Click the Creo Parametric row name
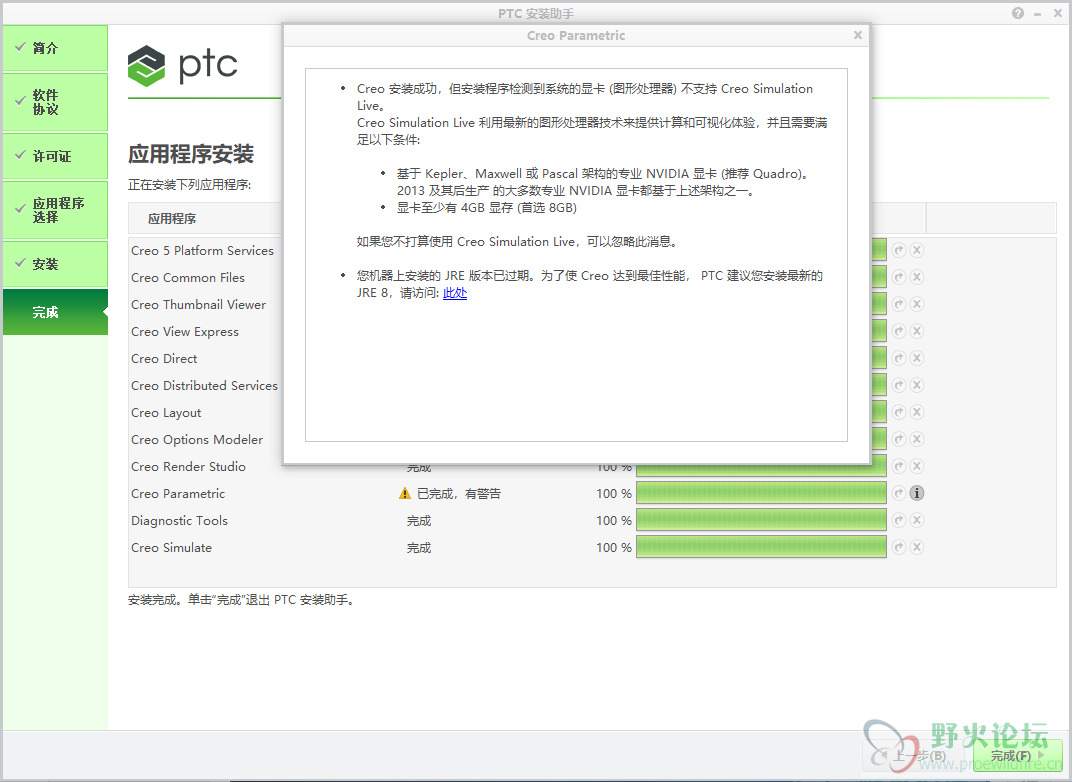Screen dimensions: 1072x782 point(178,494)
